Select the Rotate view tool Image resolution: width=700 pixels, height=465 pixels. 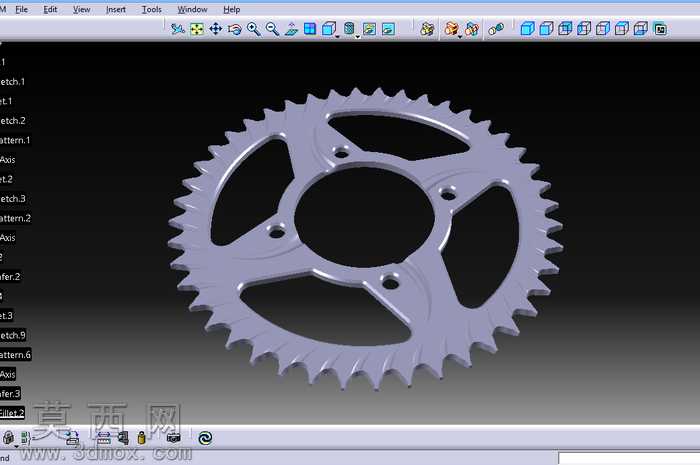(235, 29)
